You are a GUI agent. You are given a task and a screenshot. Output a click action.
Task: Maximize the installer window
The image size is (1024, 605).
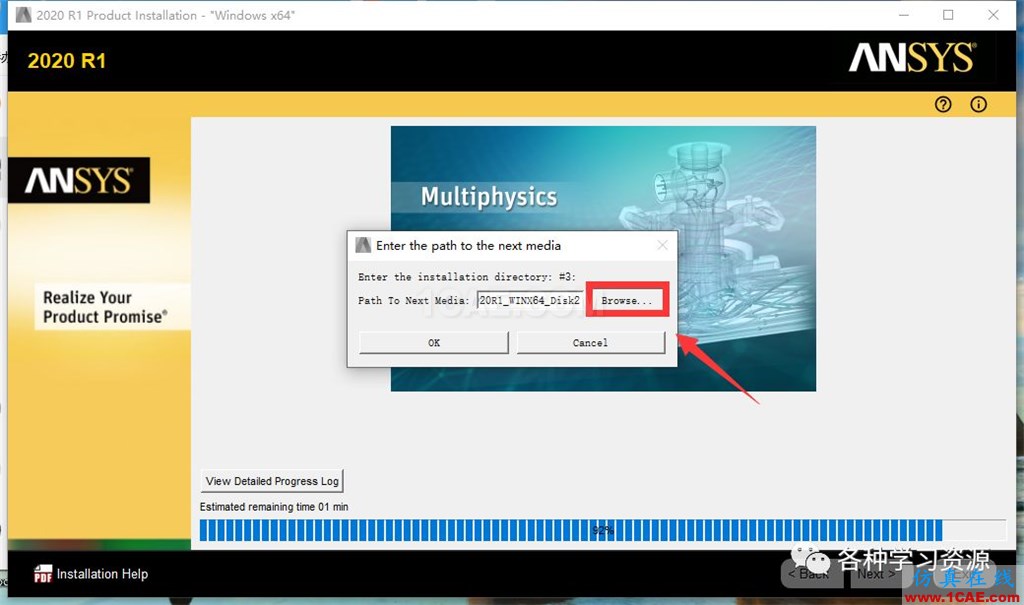pos(948,15)
